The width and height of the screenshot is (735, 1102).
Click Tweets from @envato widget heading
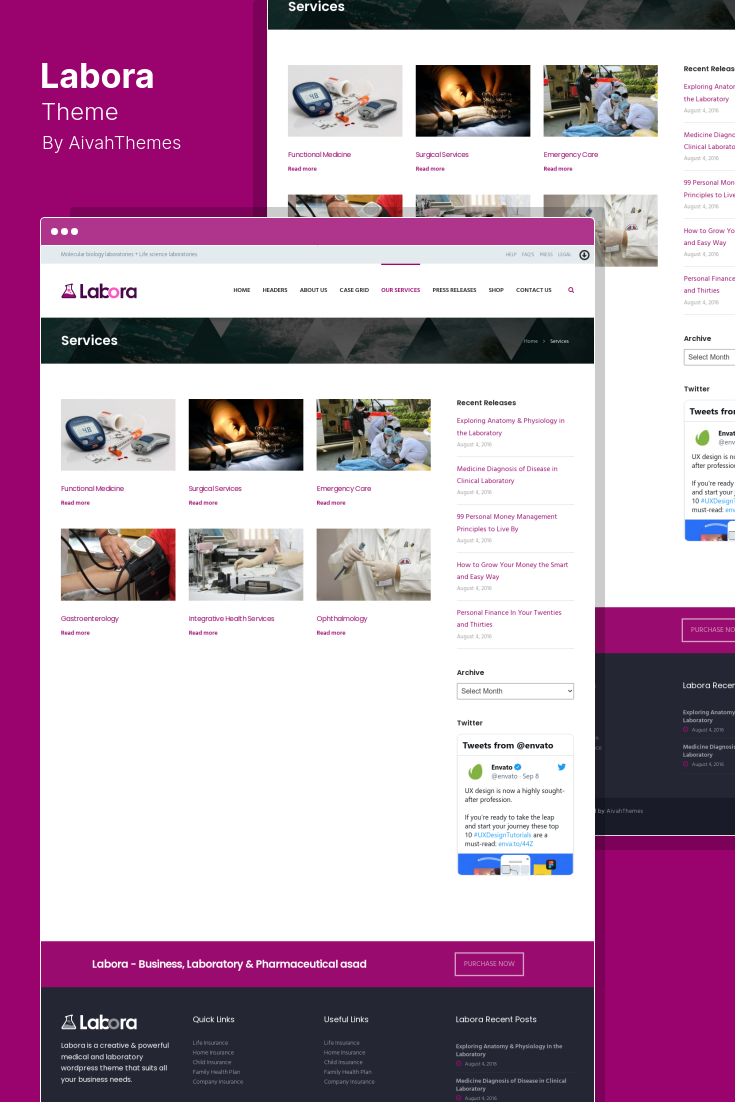point(508,746)
